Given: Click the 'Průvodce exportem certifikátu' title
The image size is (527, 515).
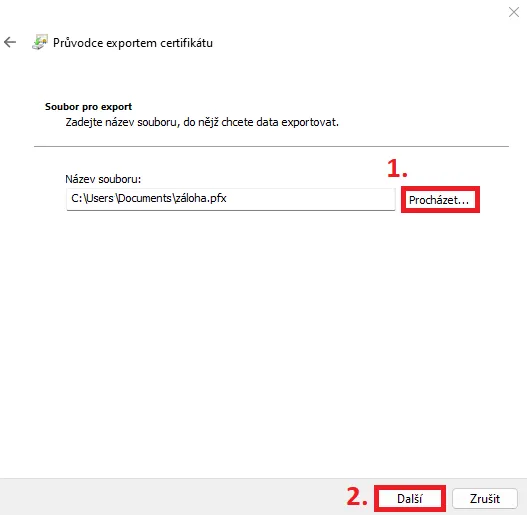Looking at the screenshot, I should 133,43.
